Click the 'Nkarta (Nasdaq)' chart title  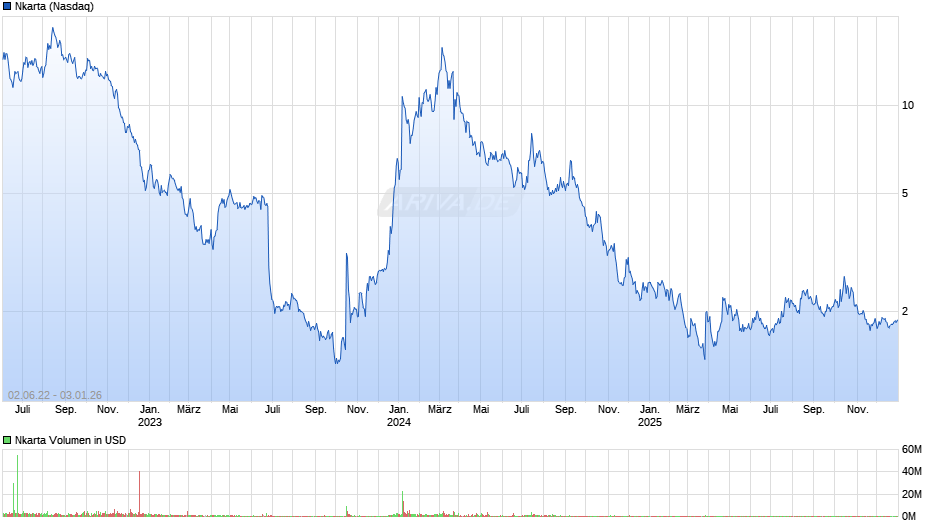pyautogui.click(x=55, y=7)
